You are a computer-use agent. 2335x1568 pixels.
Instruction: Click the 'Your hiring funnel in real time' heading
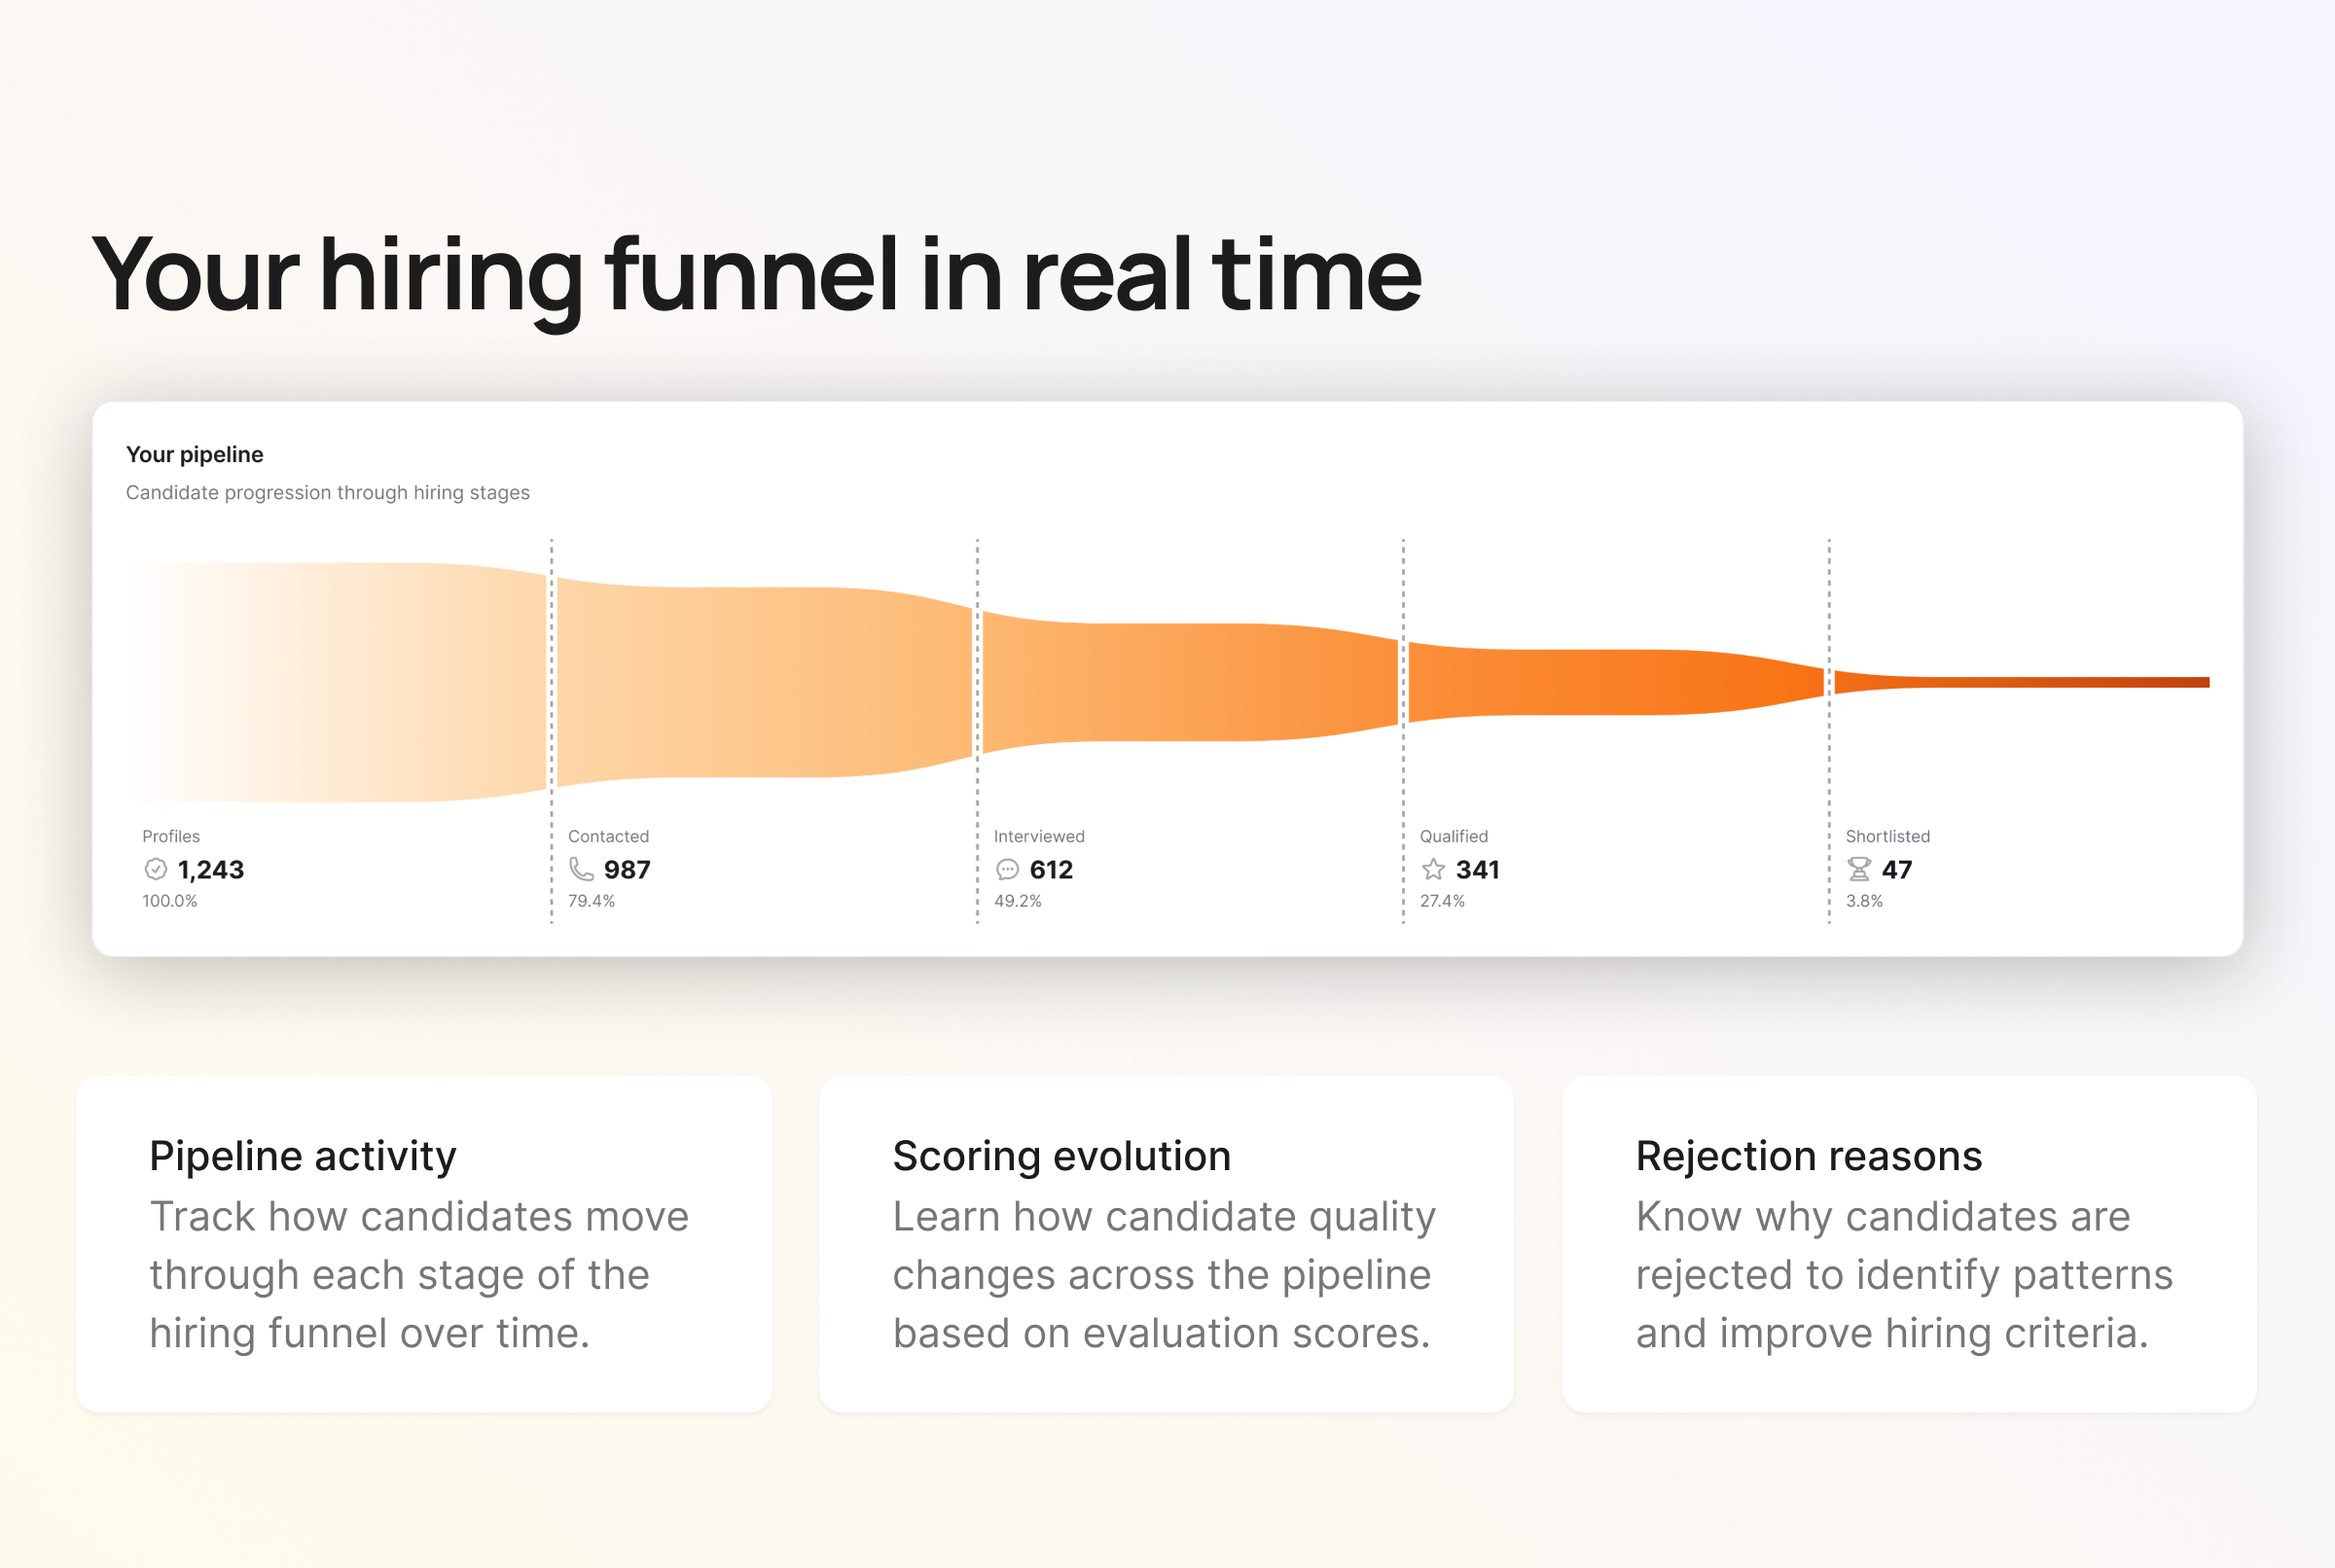(756, 275)
